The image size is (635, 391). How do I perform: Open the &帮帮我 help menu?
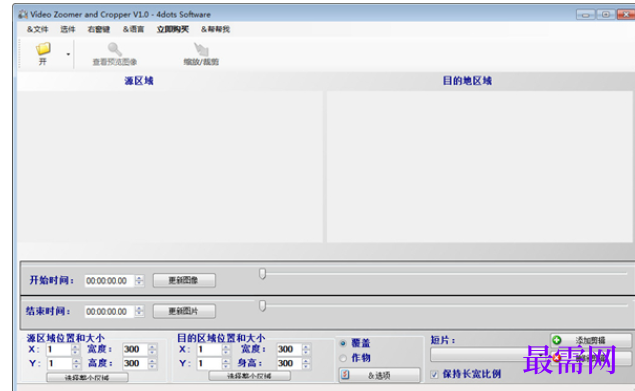click(215, 29)
